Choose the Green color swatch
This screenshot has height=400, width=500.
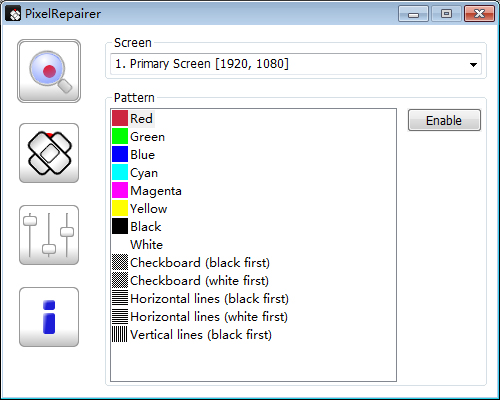[x=120, y=136]
